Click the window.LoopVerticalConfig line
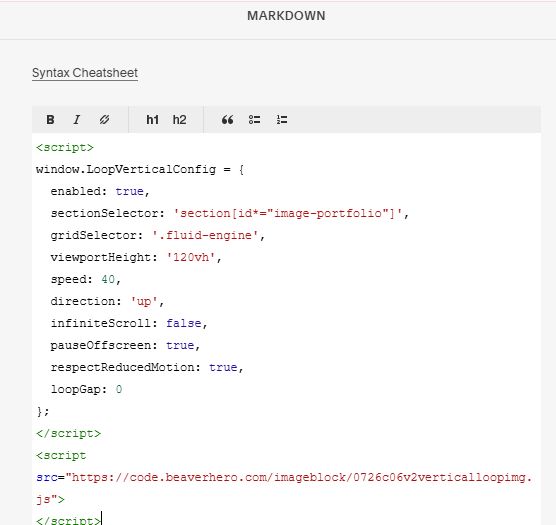556x525 pixels. click(140, 169)
